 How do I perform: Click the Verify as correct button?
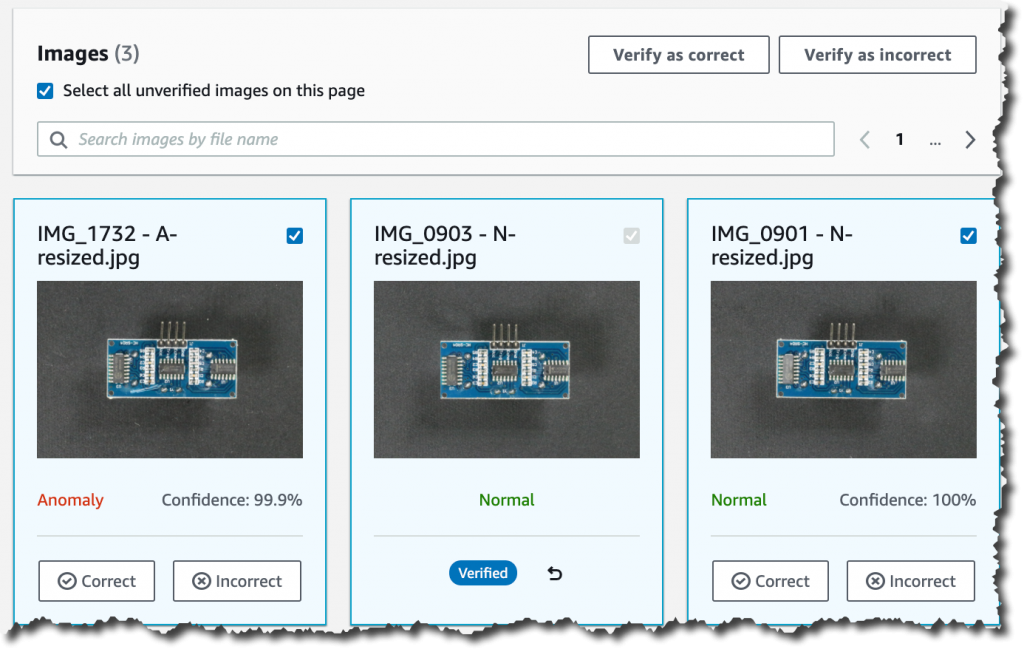pyautogui.click(x=678, y=54)
